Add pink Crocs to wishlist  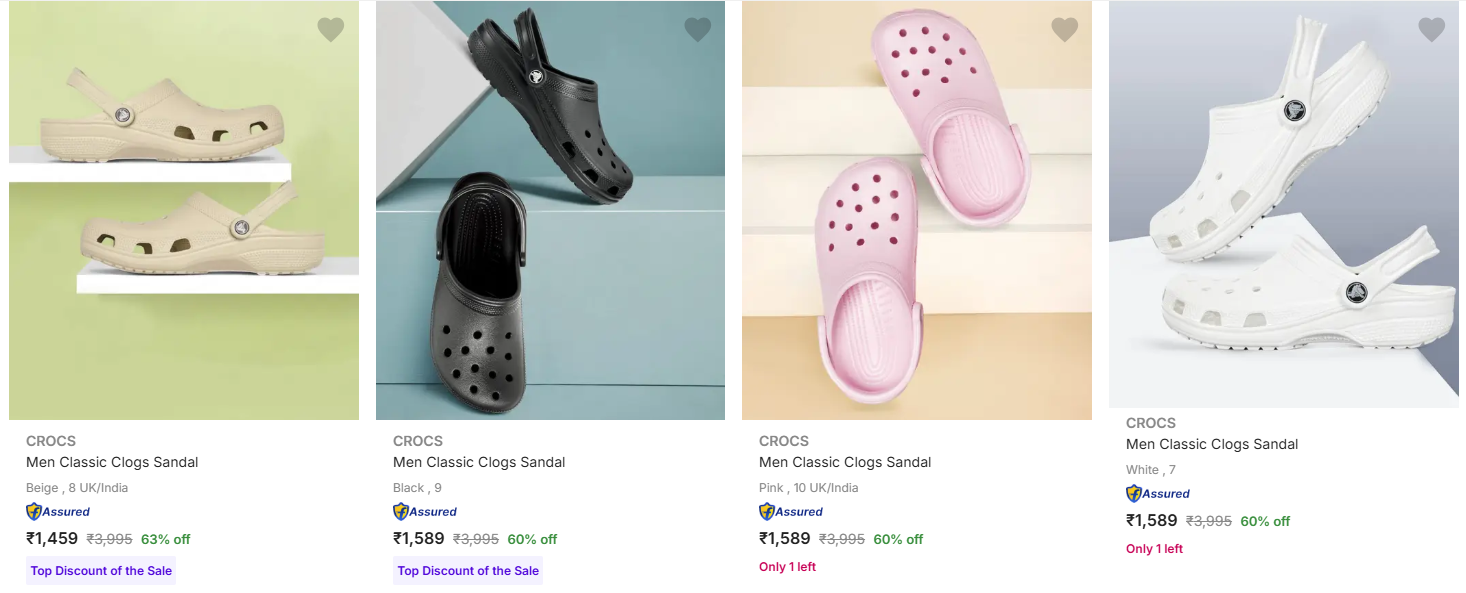[1064, 30]
